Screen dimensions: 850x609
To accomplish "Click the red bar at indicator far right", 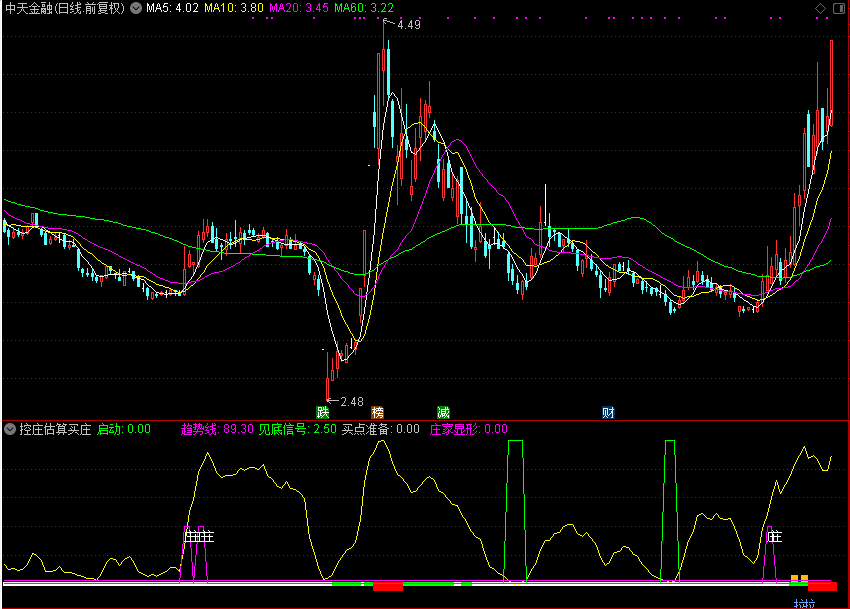I will pyautogui.click(x=822, y=587).
